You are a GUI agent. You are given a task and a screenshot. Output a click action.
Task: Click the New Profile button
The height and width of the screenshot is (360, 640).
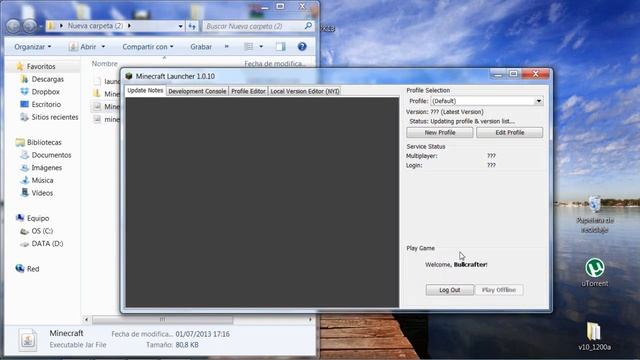tap(440, 133)
